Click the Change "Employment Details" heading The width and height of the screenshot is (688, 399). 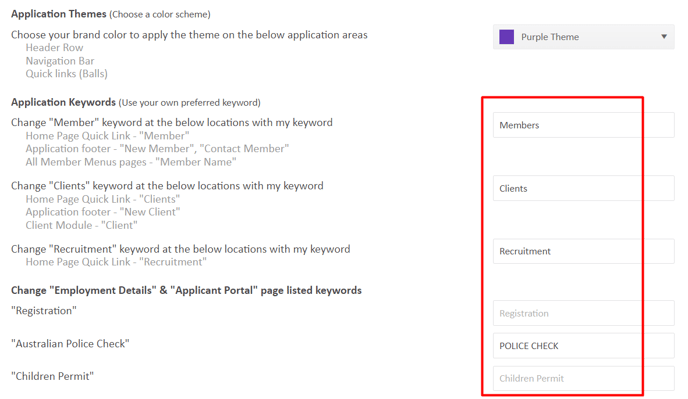pyautogui.click(x=186, y=290)
